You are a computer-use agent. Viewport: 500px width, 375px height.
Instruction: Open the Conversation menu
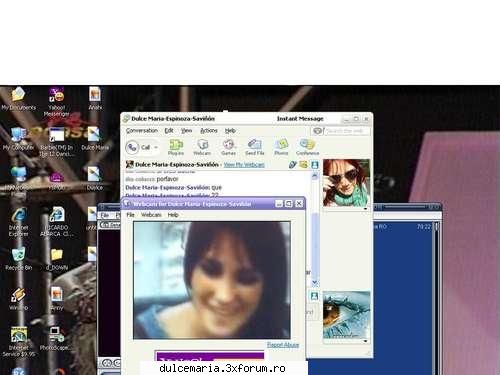(x=142, y=131)
